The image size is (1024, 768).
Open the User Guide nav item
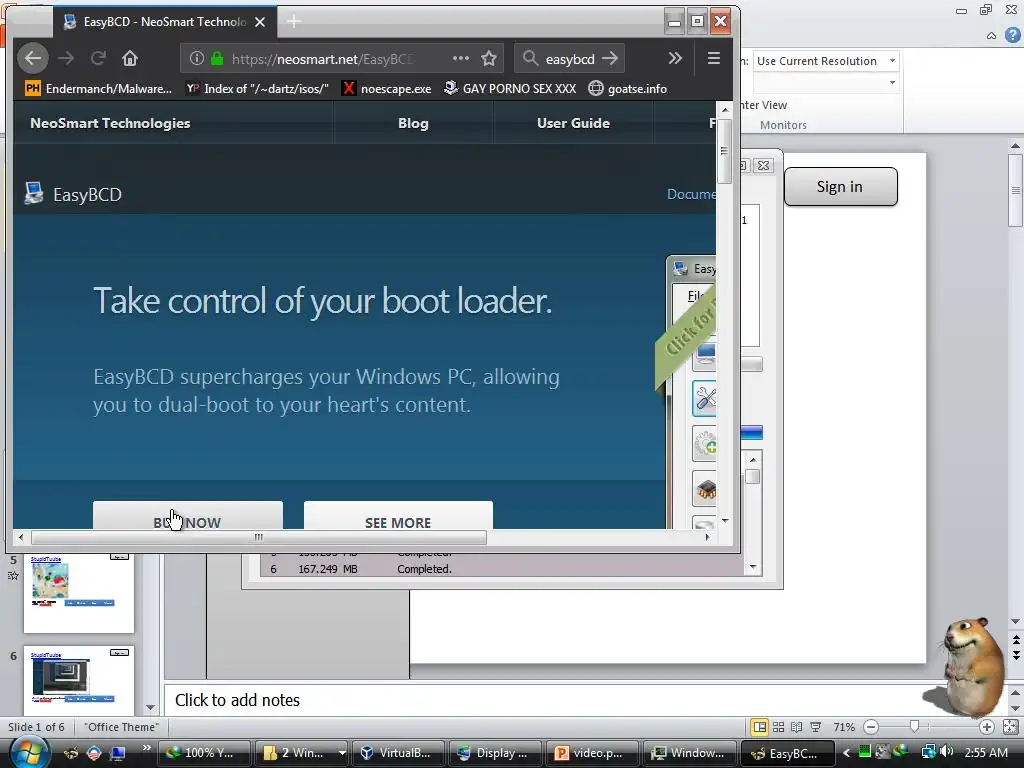click(573, 123)
